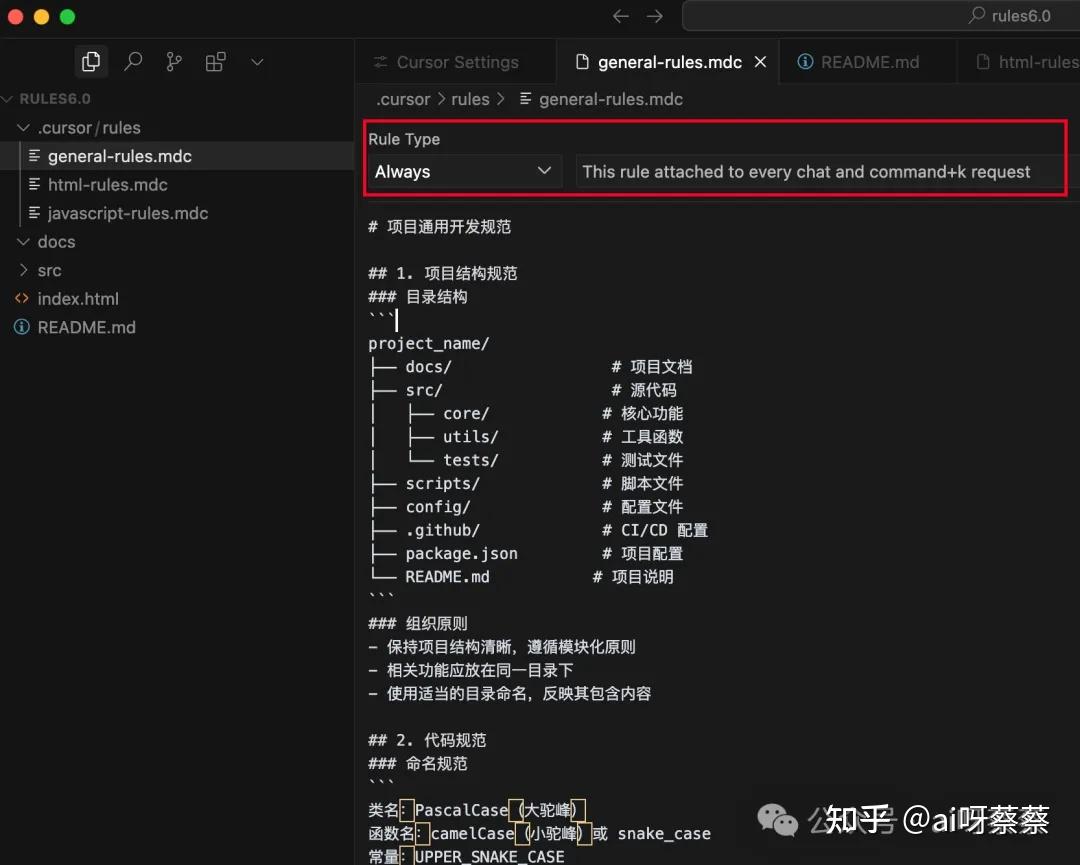Open the Source Control view
This screenshot has width=1080, height=865.
(x=173, y=61)
